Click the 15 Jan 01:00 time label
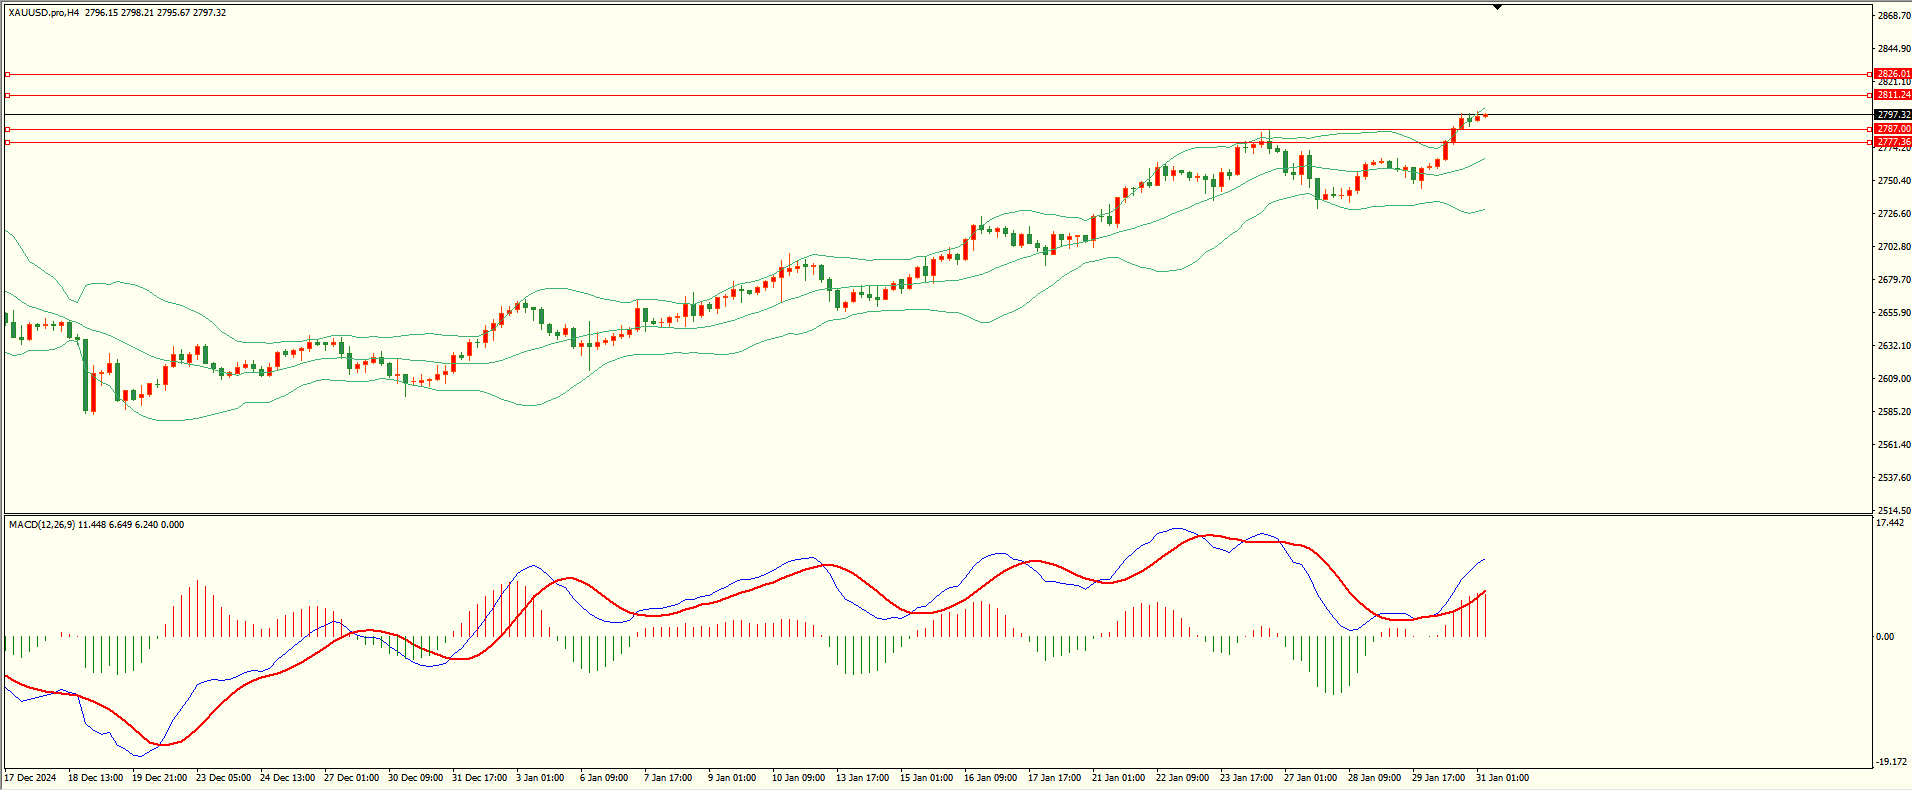The image size is (1912, 791). (x=927, y=778)
